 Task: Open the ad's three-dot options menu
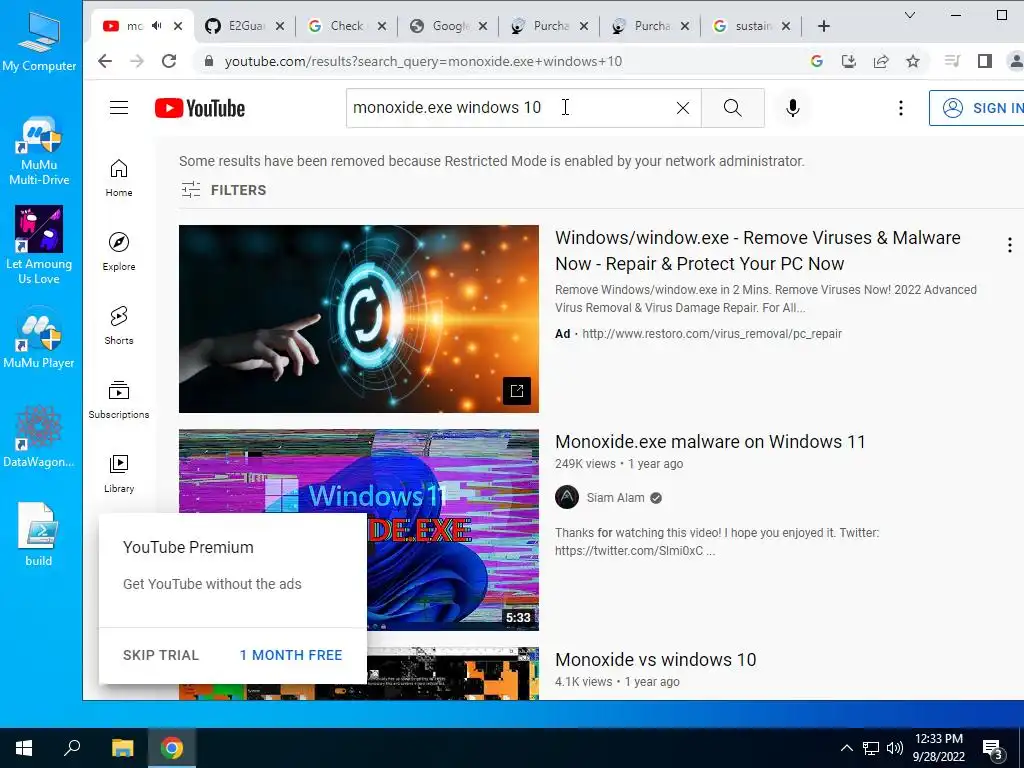(1010, 245)
